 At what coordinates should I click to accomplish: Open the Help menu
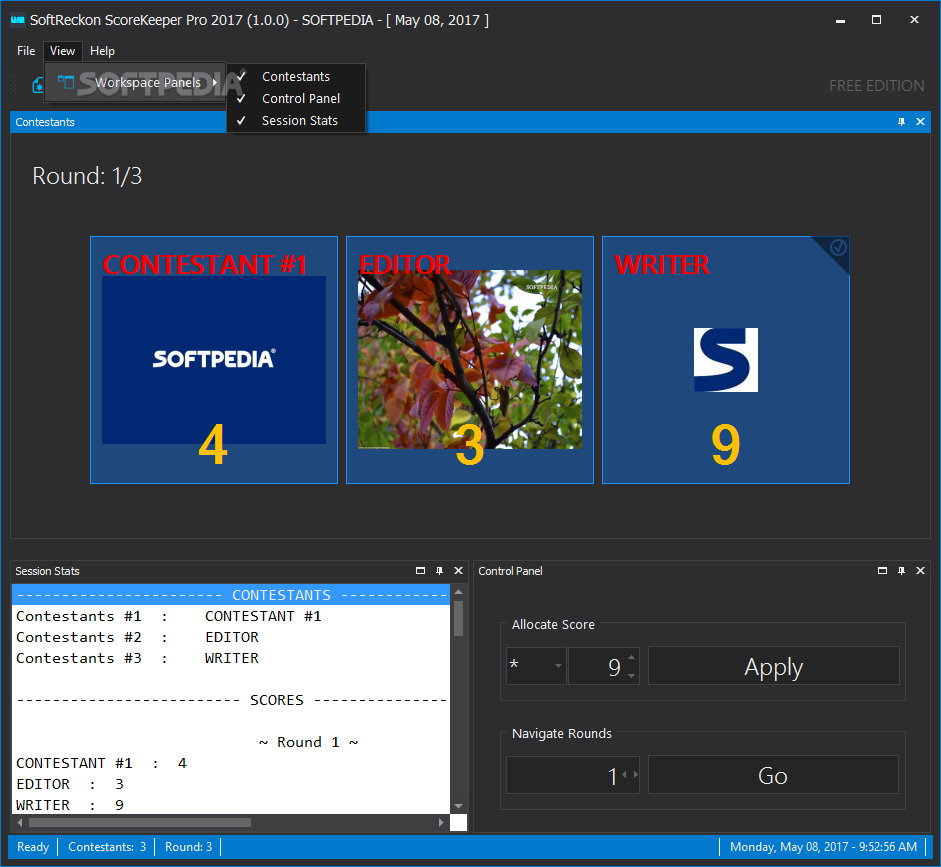point(102,51)
